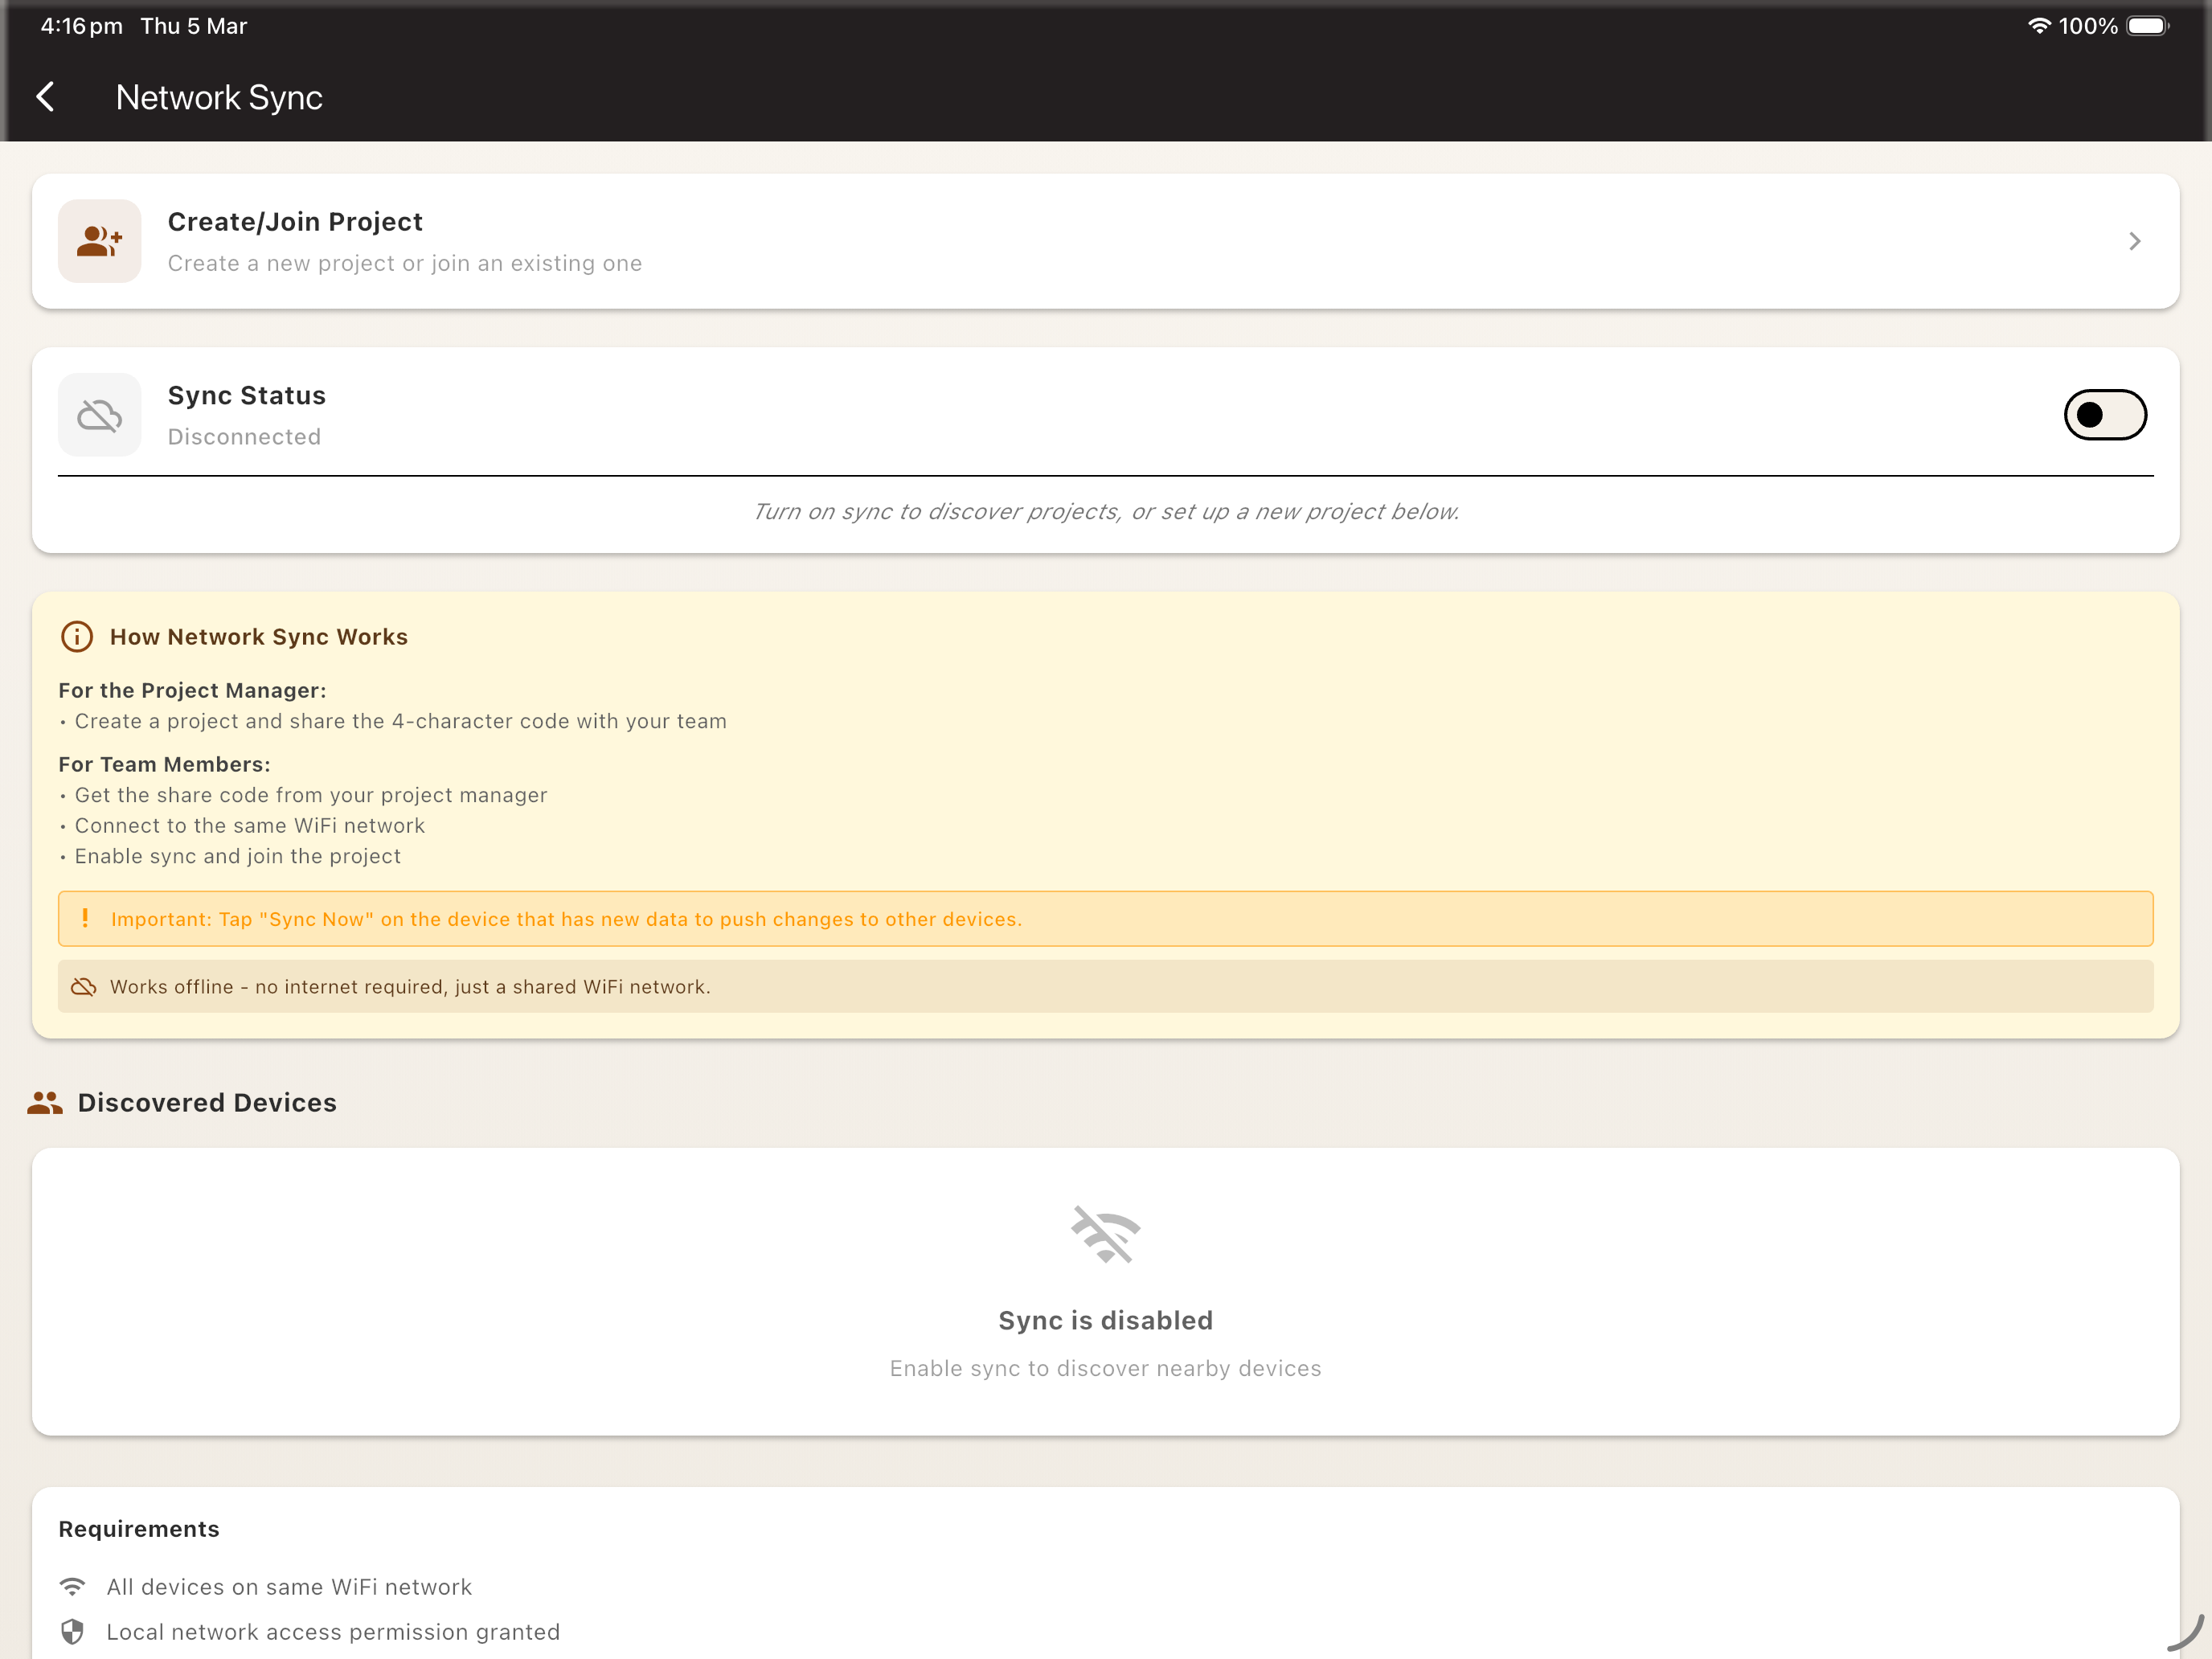Tap the cloud-off icon in the Works offline note

[85, 986]
